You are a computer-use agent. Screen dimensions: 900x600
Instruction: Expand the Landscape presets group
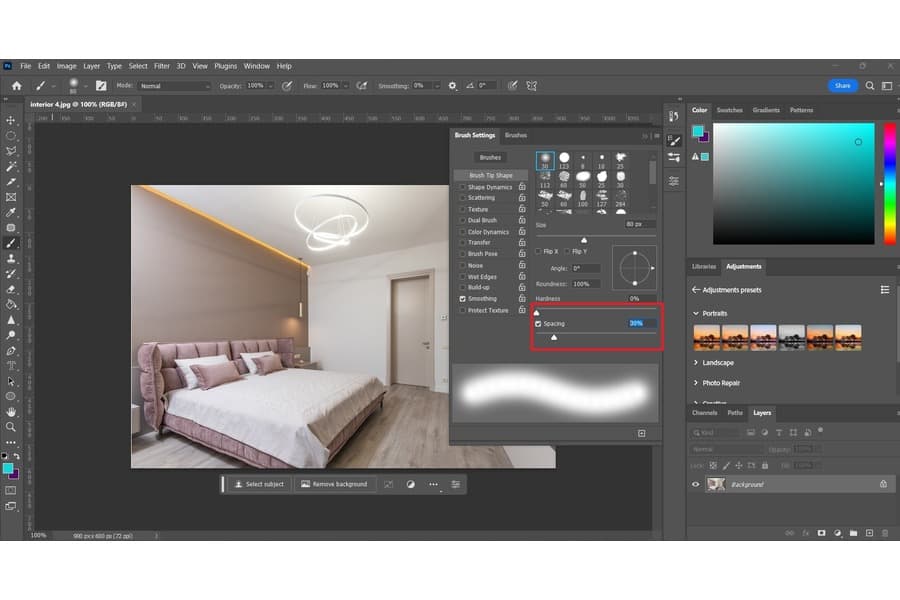pos(696,363)
